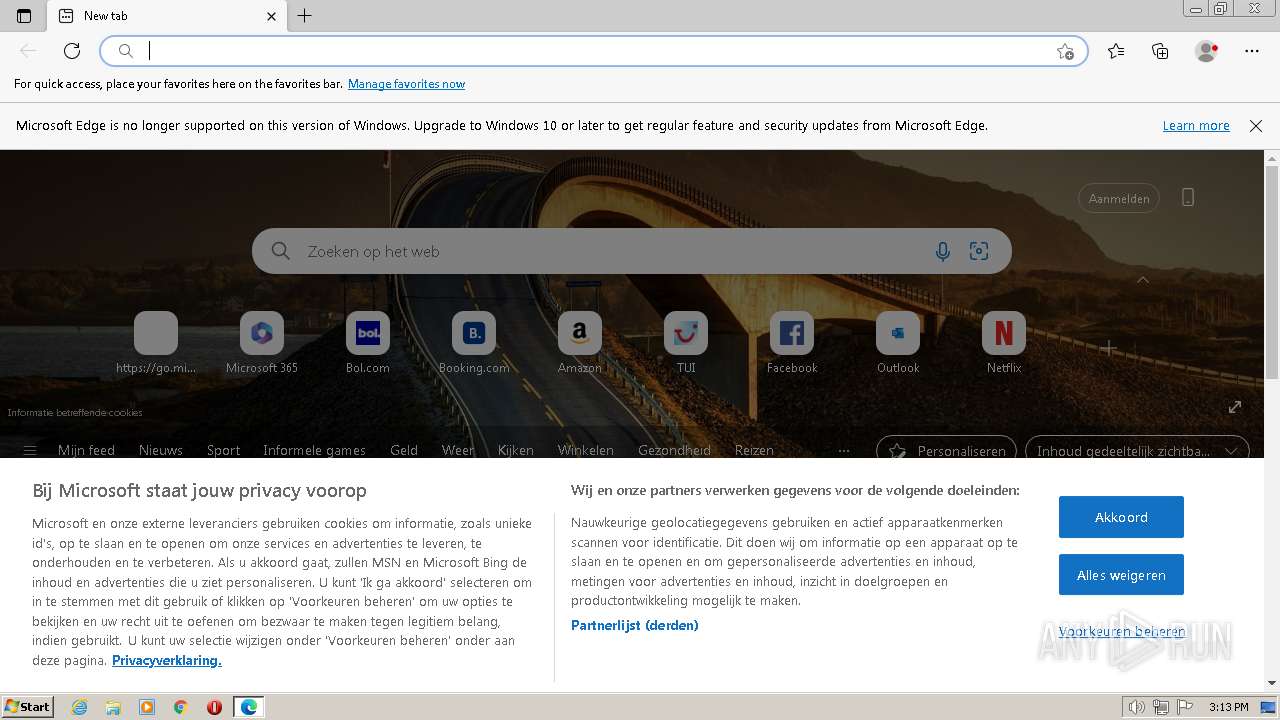Open Inhoud gedeeltelijk zichtbaar dropdown

(x=1137, y=450)
